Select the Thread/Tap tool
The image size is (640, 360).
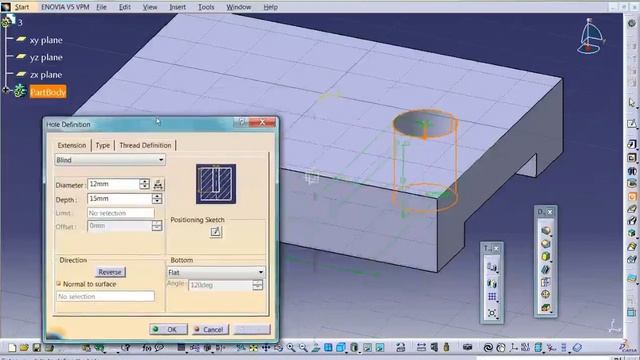tap(546, 294)
